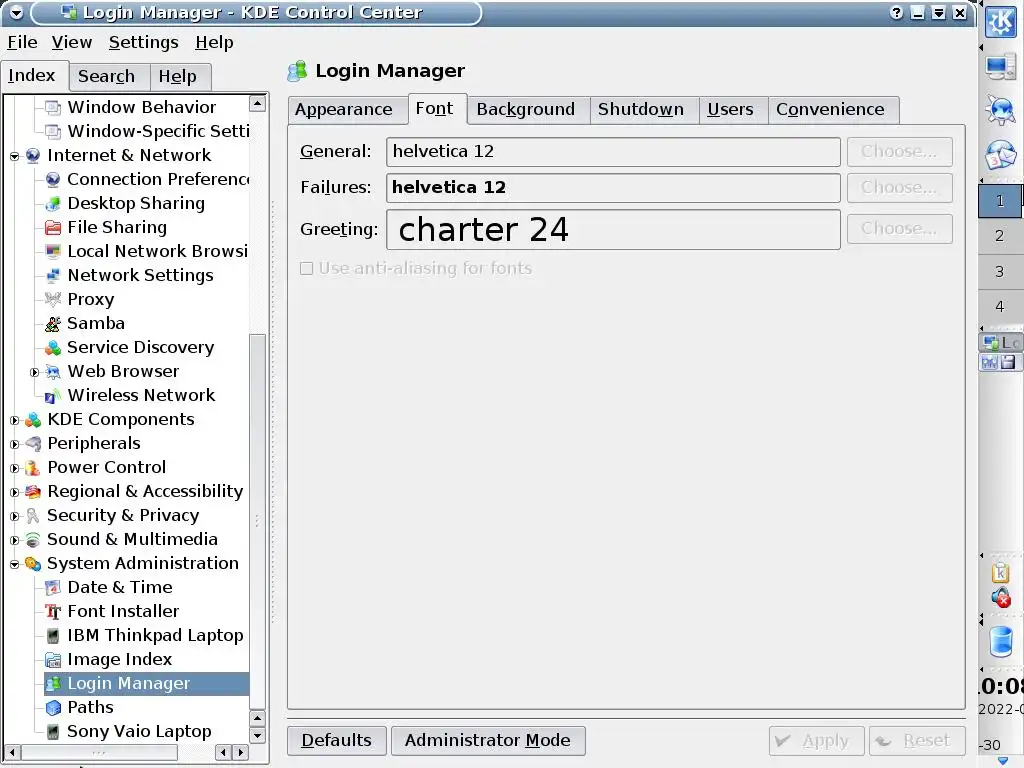This screenshot has width=1024, height=768.
Task: Click the Regional & Accessibility flag icon
Action: pos(33,492)
